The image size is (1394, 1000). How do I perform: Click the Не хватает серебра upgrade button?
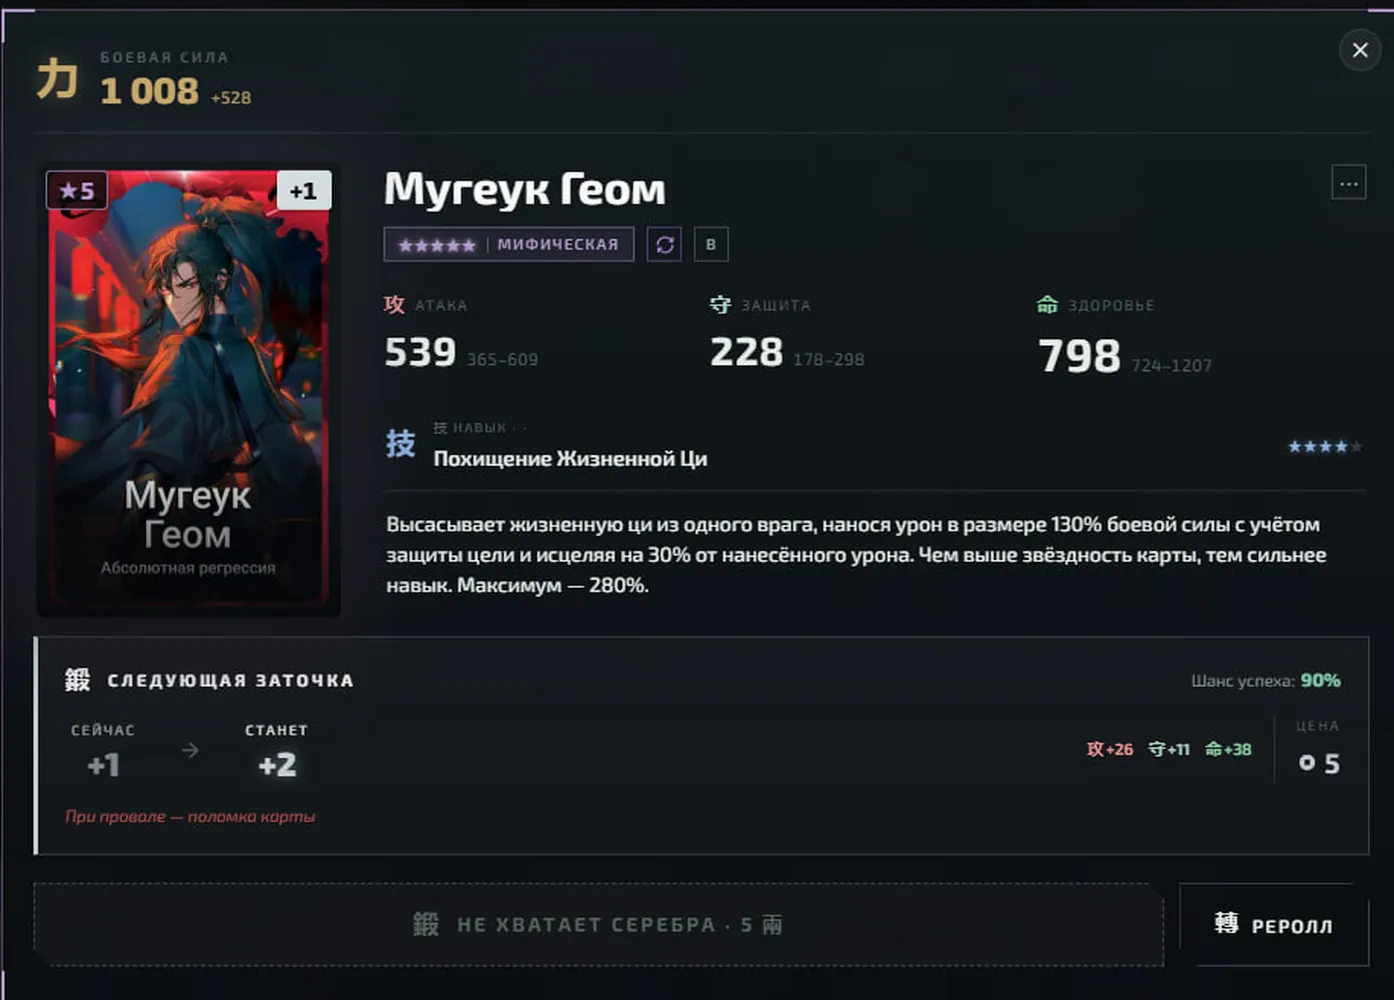[x=598, y=925]
